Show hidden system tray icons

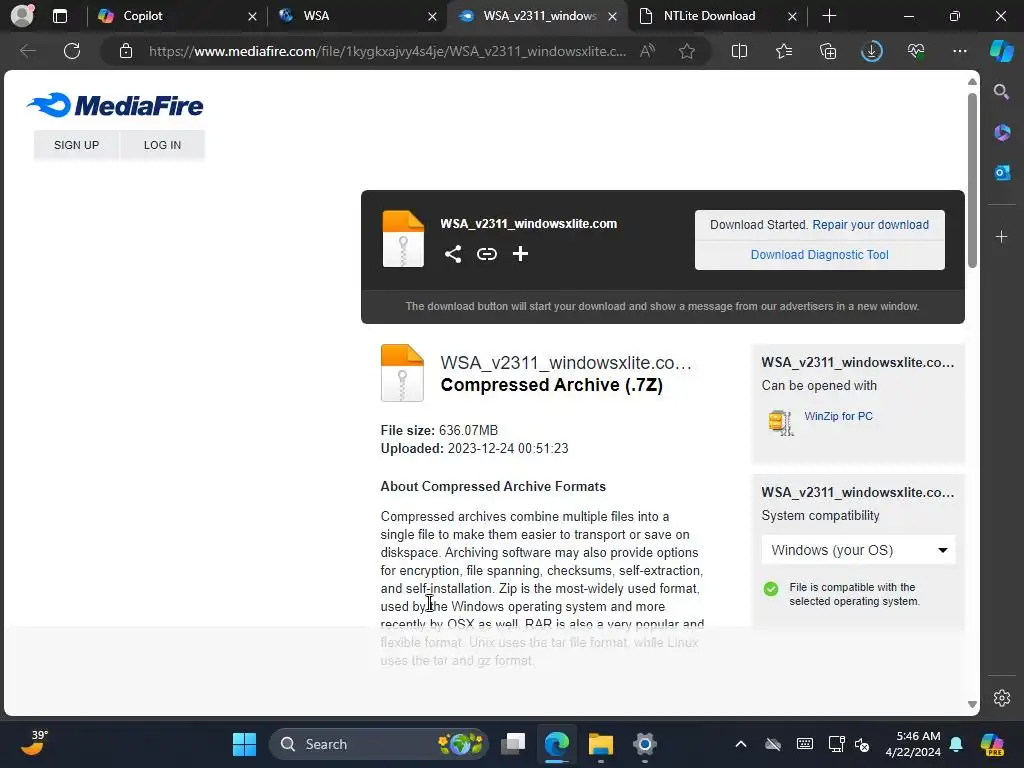point(741,744)
